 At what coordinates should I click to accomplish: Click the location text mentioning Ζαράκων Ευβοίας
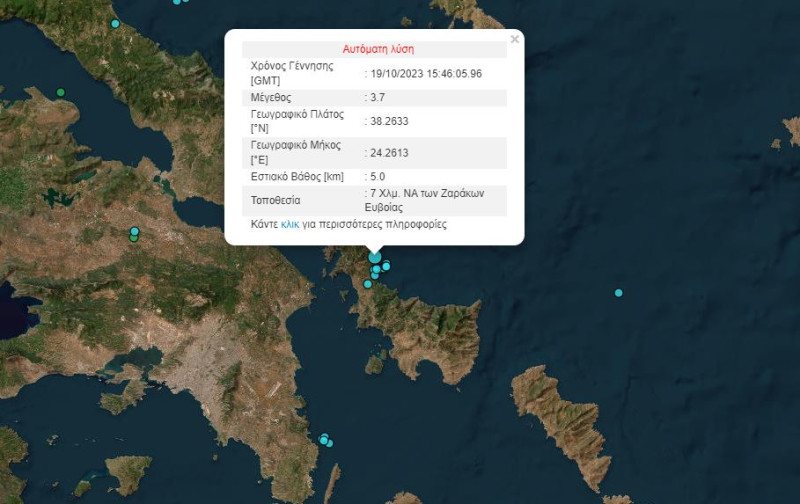(428, 200)
